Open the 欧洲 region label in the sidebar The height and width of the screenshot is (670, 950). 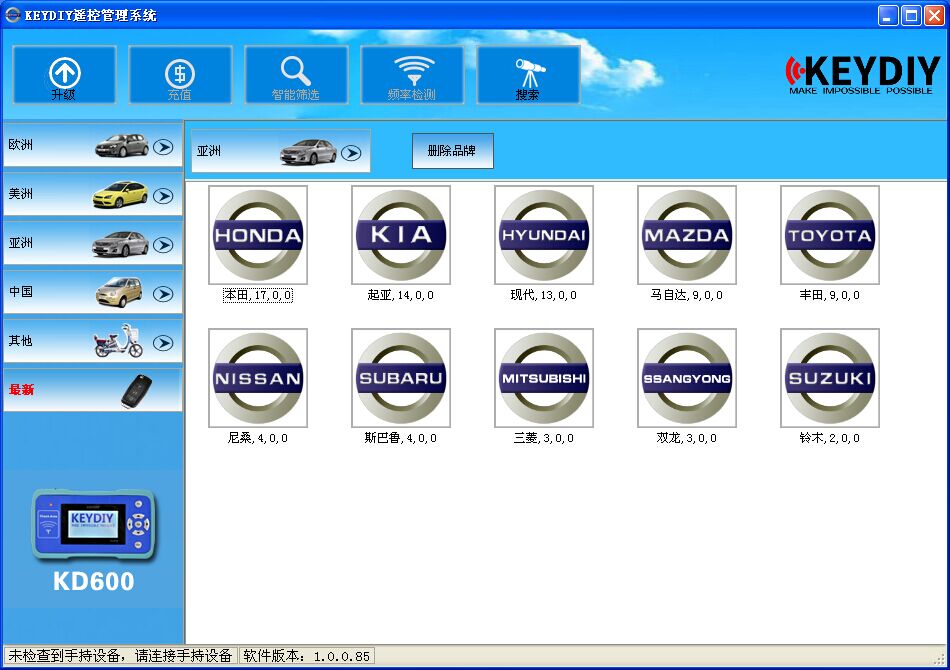point(21,145)
